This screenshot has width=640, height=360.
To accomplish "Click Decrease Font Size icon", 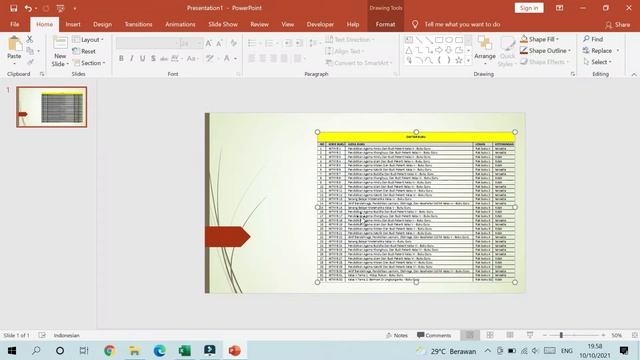I will point(220,43).
